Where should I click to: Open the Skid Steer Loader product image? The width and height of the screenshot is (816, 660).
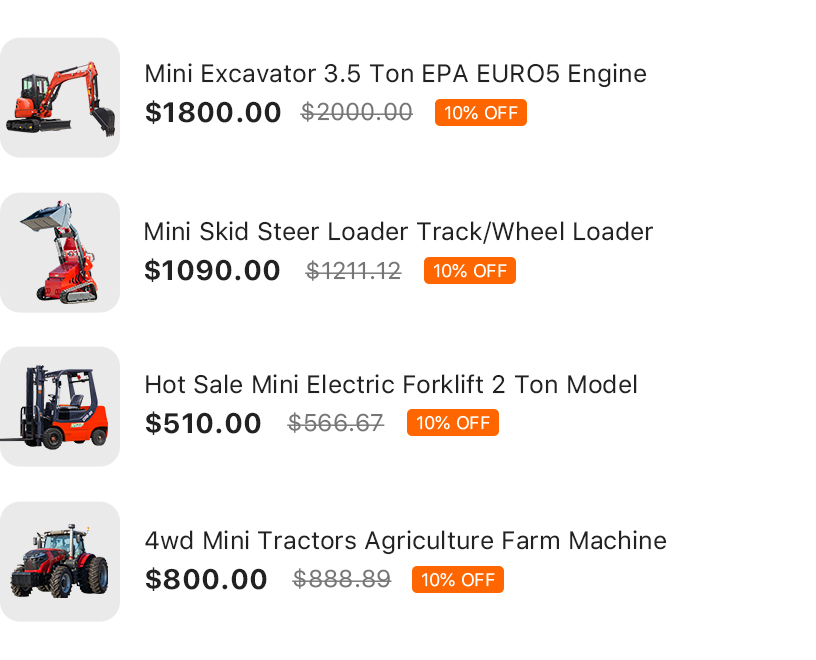60,252
